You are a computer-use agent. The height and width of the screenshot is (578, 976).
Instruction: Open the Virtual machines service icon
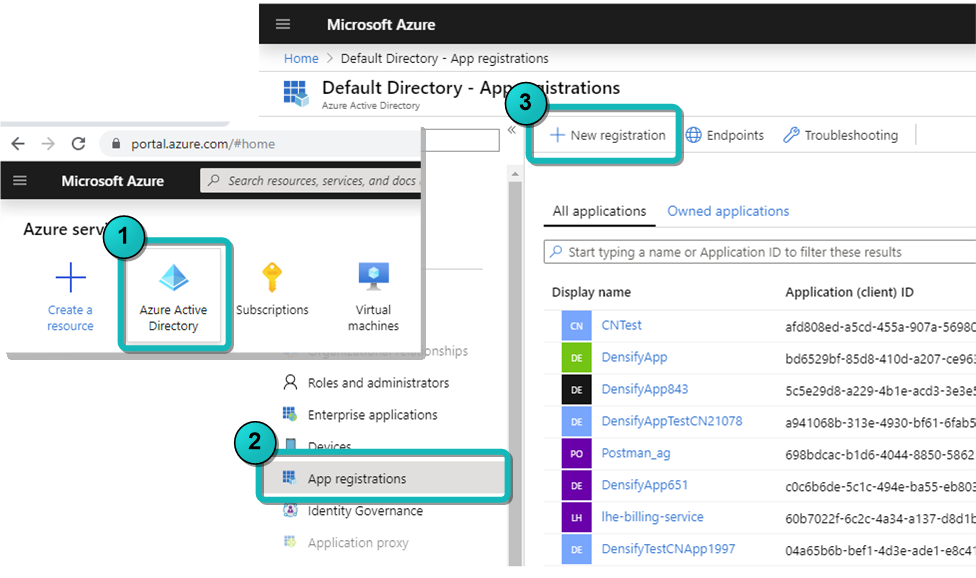click(373, 277)
